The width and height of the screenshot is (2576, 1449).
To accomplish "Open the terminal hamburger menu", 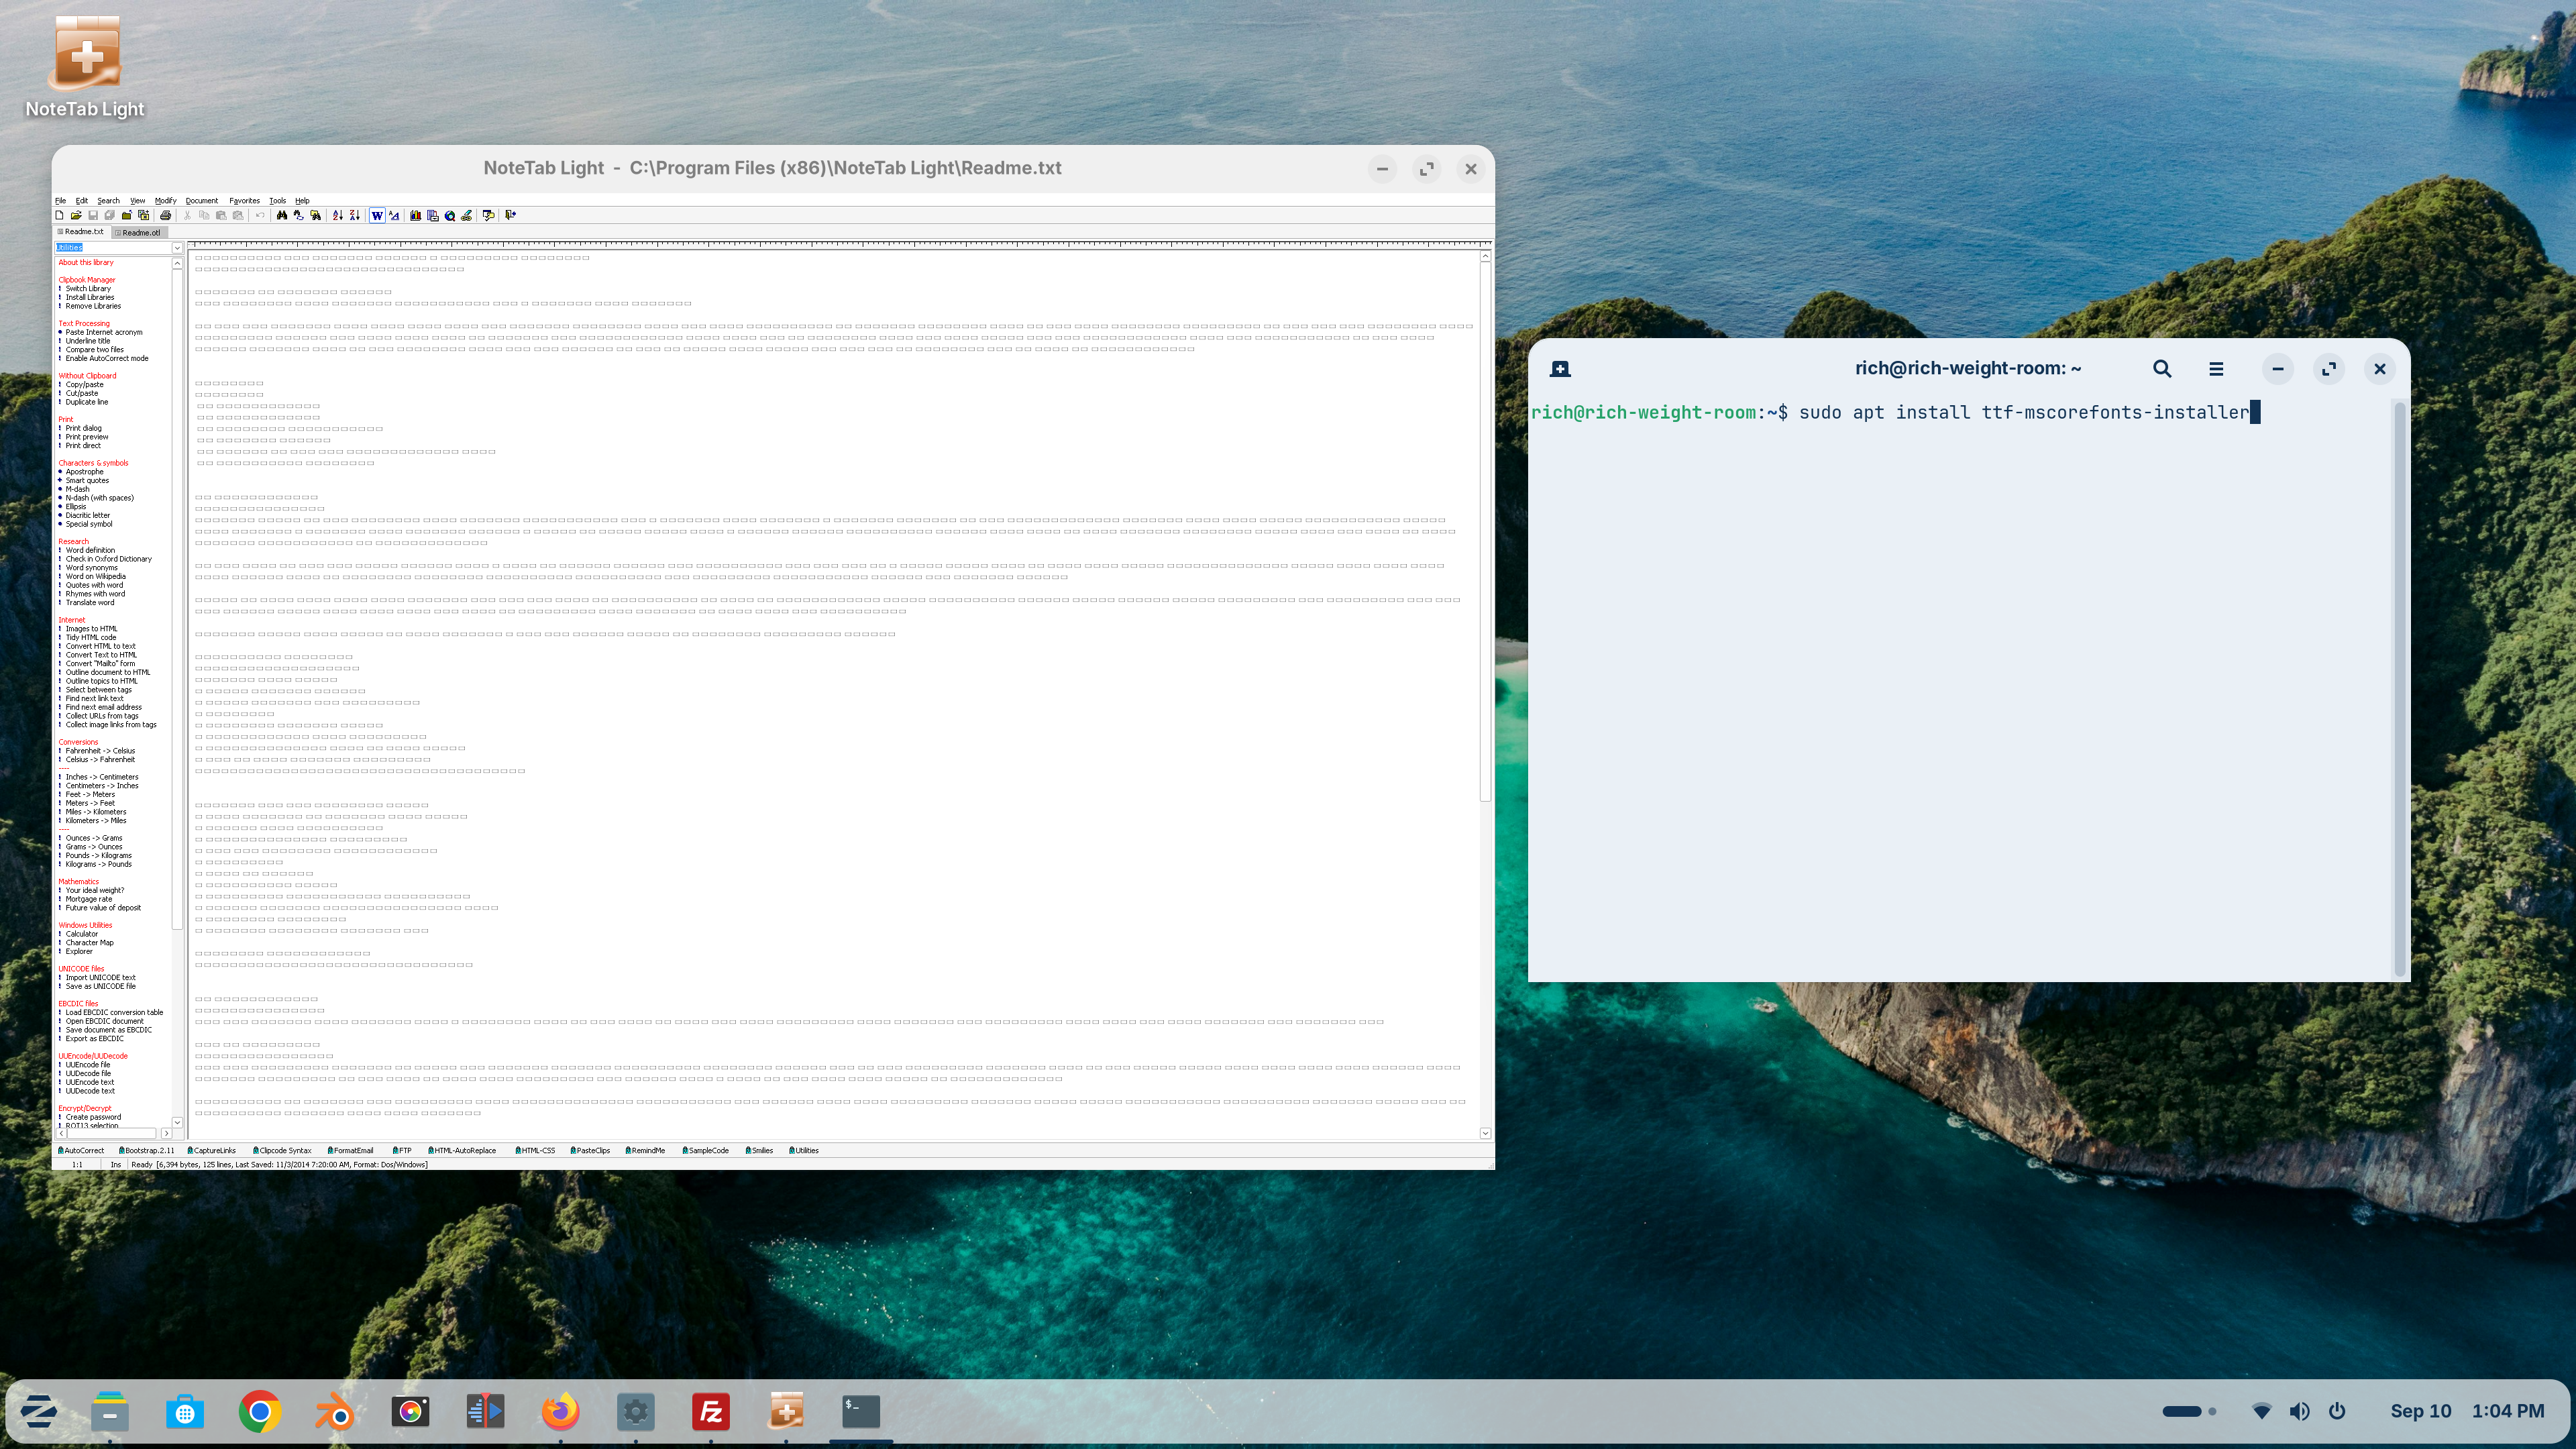I will pos(2216,369).
